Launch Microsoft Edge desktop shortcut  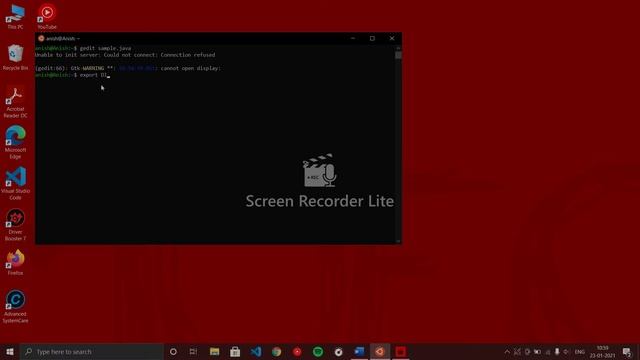(15, 142)
